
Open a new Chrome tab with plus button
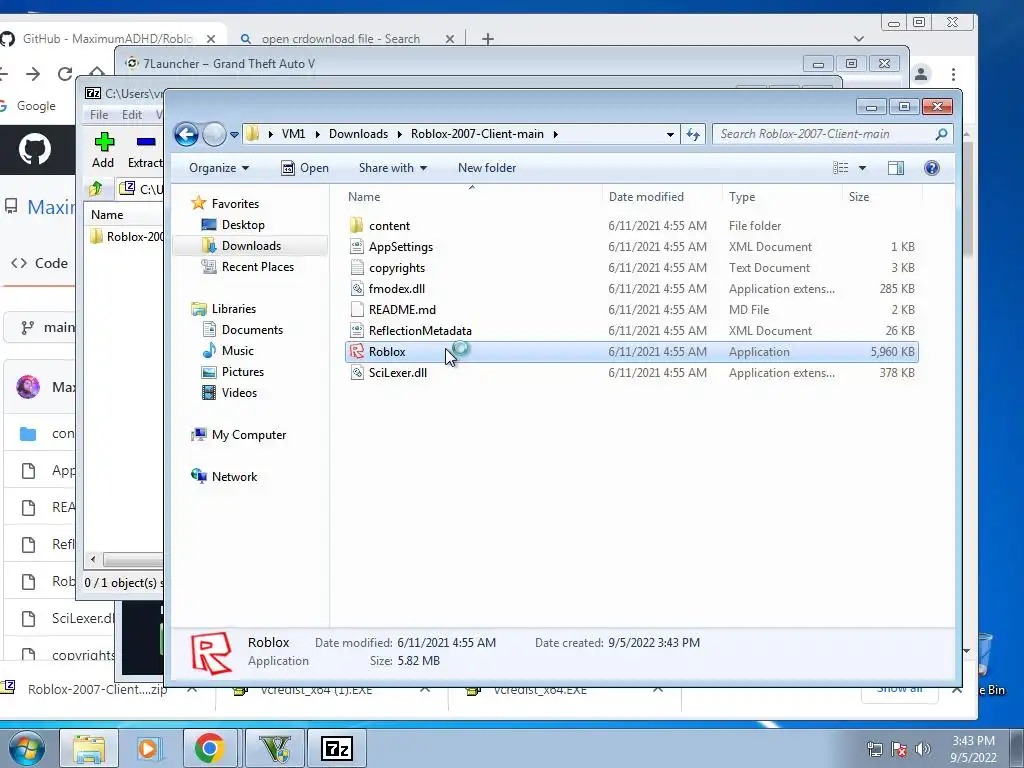click(488, 39)
